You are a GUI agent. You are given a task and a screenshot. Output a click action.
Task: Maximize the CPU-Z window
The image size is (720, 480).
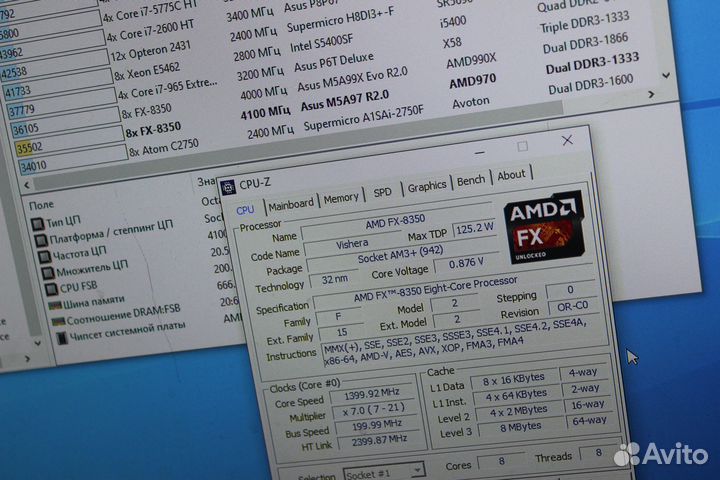click(523, 147)
